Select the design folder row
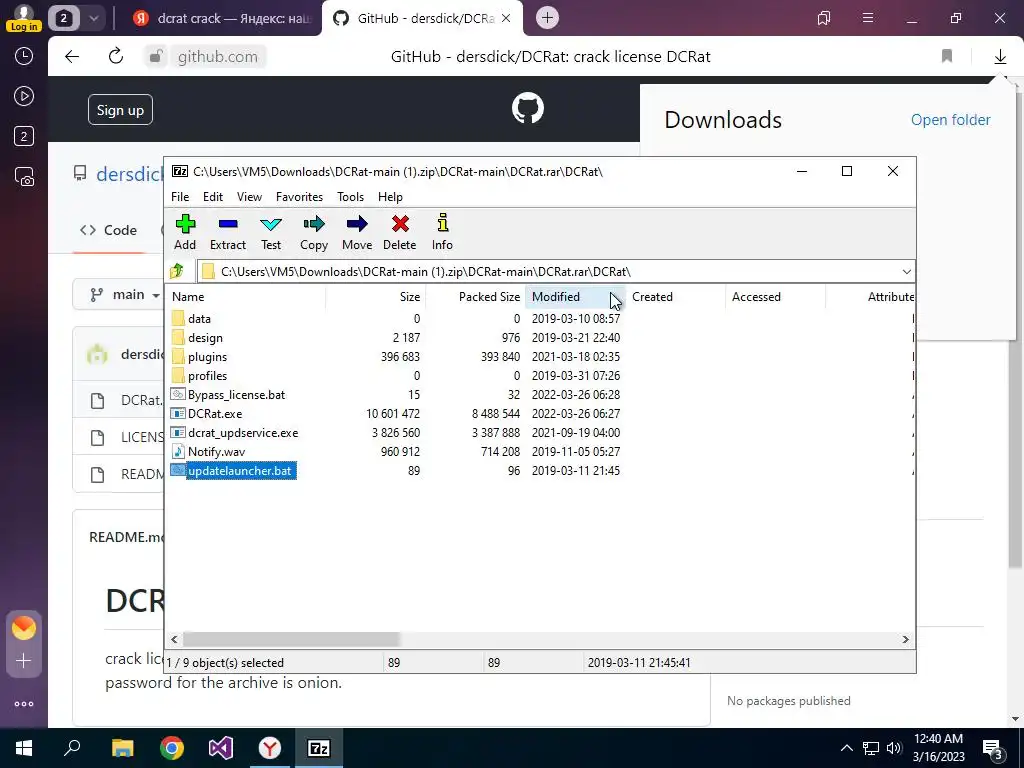This screenshot has height=768, width=1024. click(x=539, y=338)
